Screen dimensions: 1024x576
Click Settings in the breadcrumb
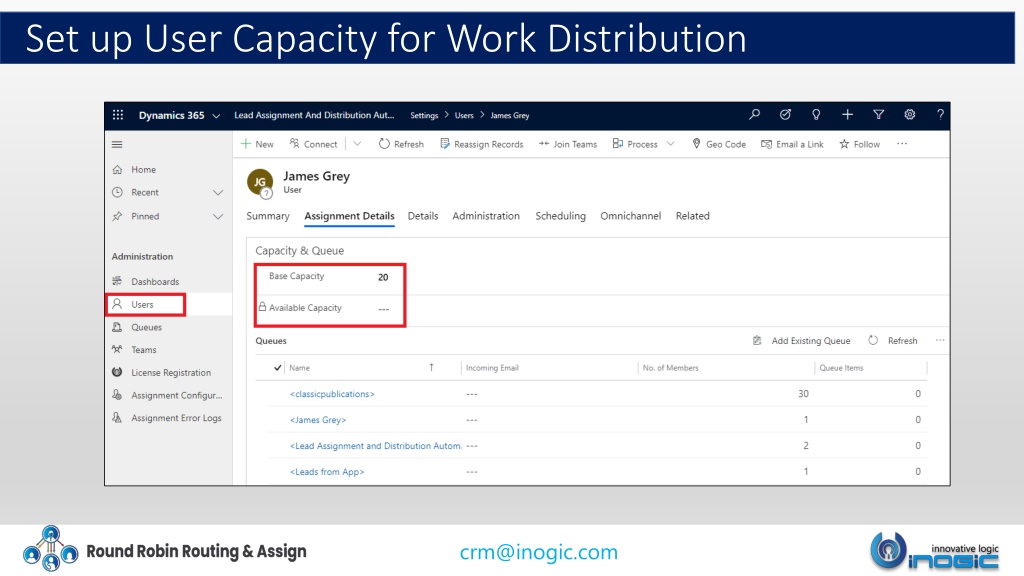424,116
